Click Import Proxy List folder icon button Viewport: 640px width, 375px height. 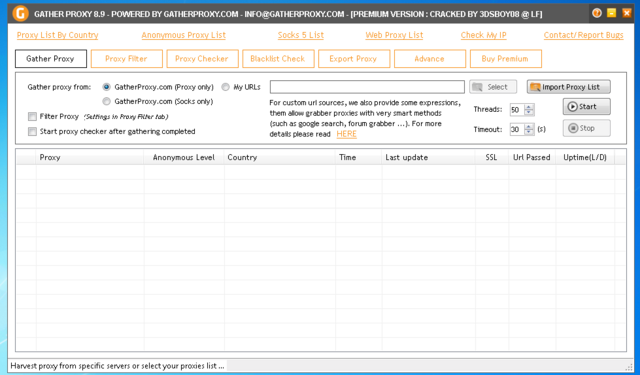(x=569, y=87)
